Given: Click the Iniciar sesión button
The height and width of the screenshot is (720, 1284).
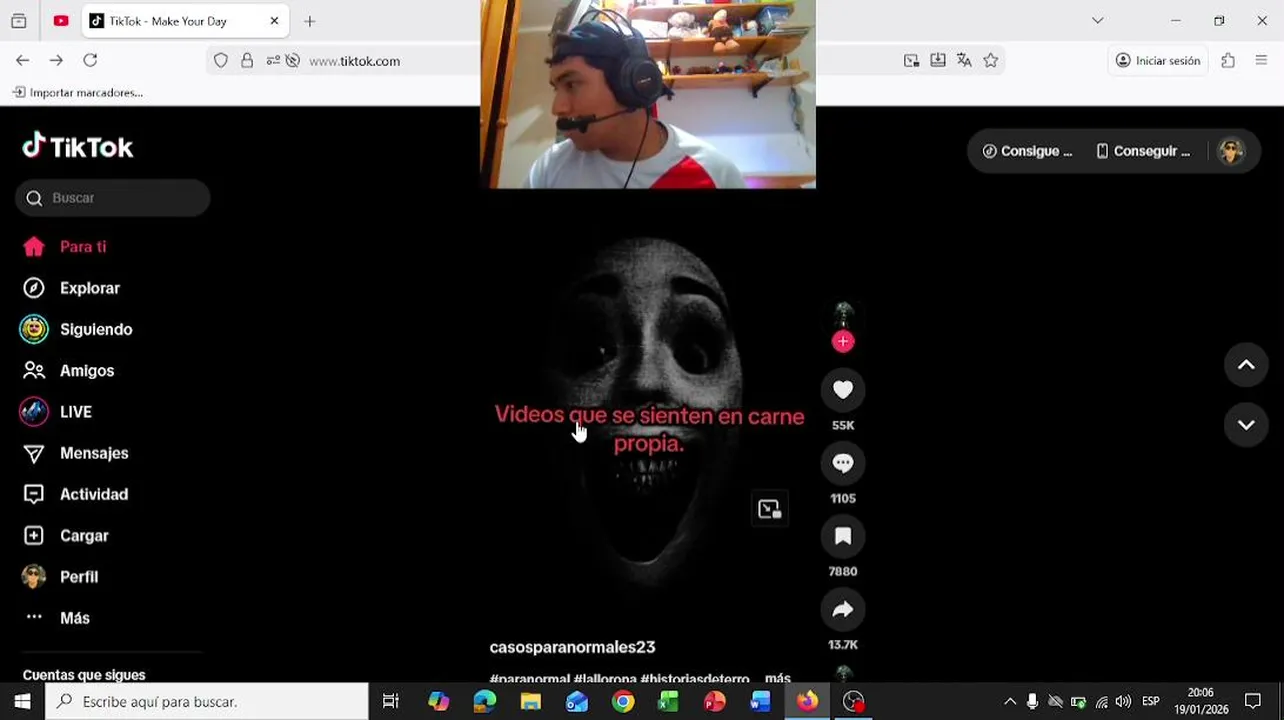Looking at the screenshot, I should coord(1157,61).
